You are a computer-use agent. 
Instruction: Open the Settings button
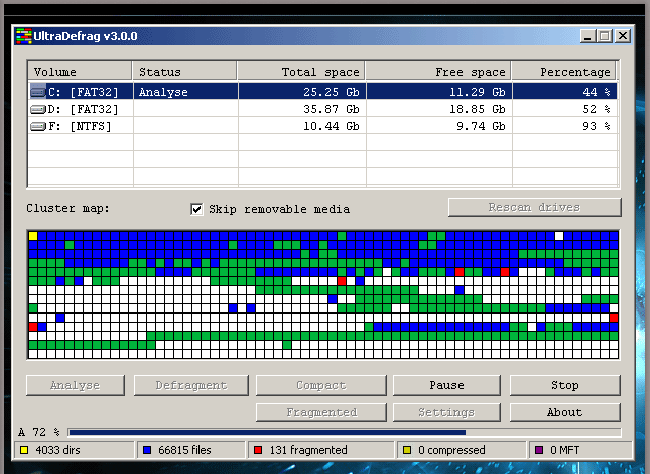(x=446, y=412)
